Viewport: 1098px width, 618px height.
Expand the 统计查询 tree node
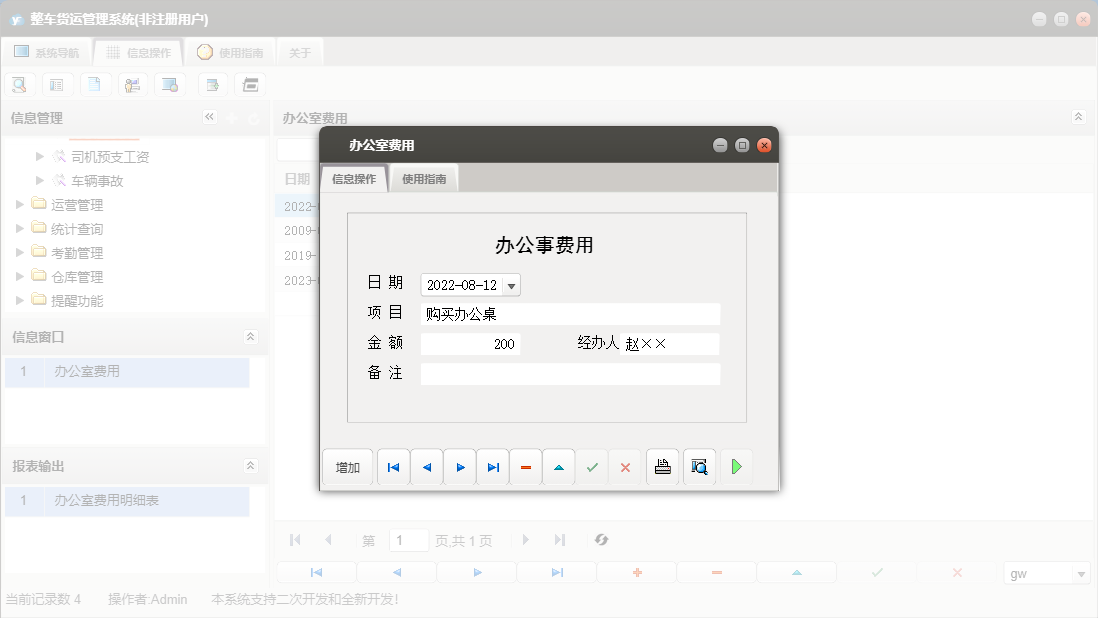(x=18, y=228)
